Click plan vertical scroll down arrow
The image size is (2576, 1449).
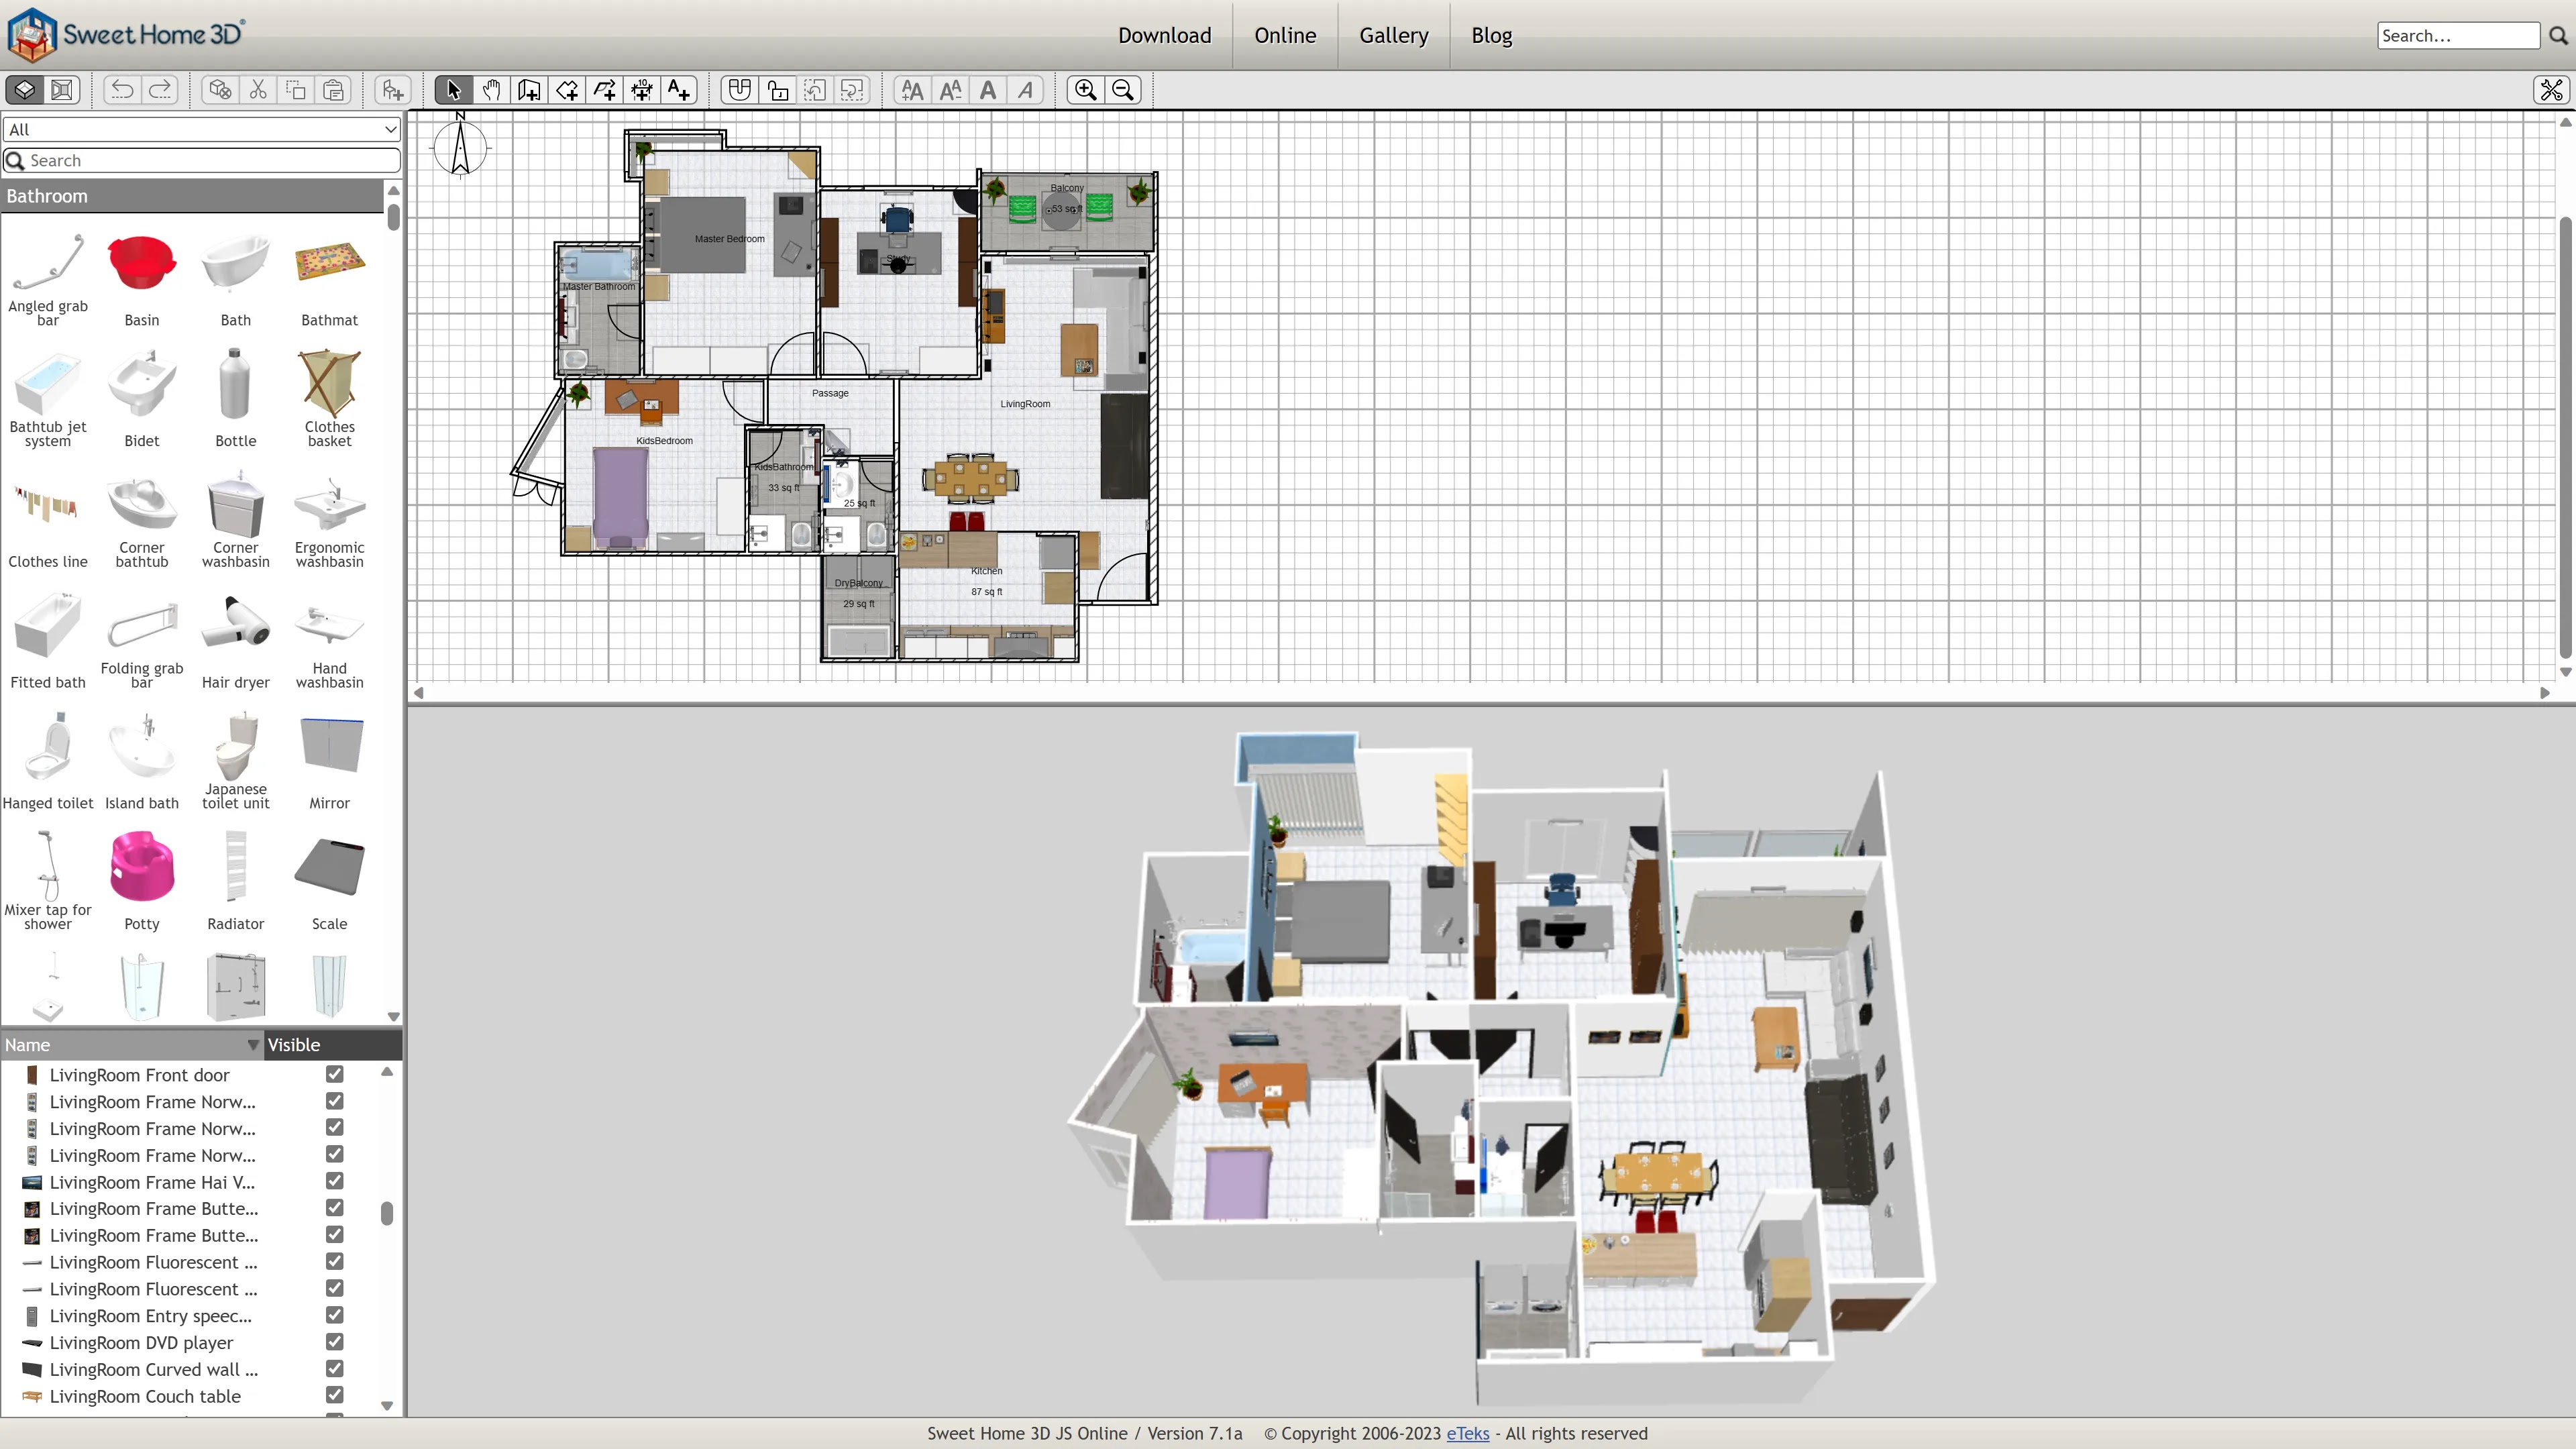pyautogui.click(x=2565, y=672)
